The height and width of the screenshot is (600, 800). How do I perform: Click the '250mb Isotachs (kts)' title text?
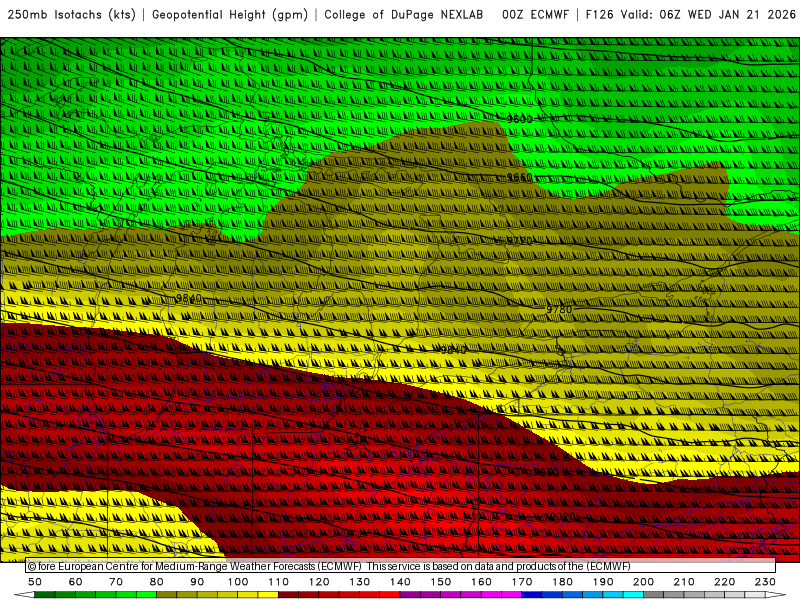[x=71, y=15]
